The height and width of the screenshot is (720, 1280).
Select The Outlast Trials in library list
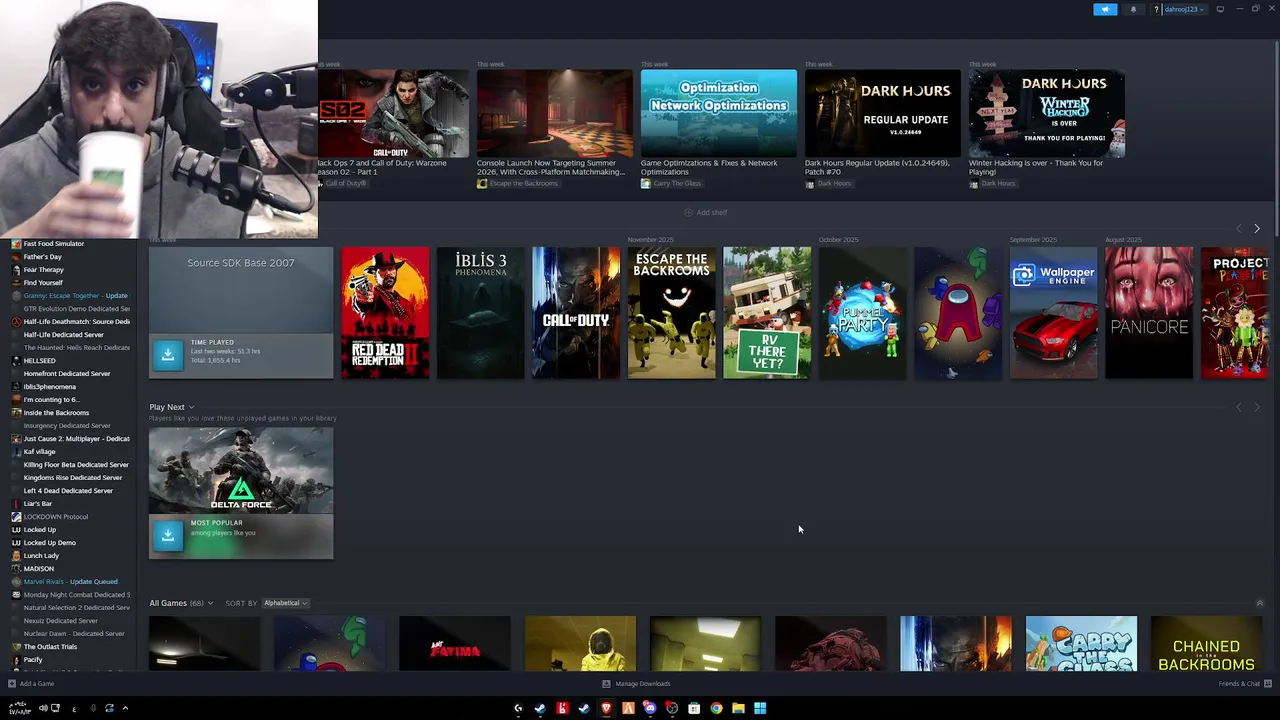point(50,647)
